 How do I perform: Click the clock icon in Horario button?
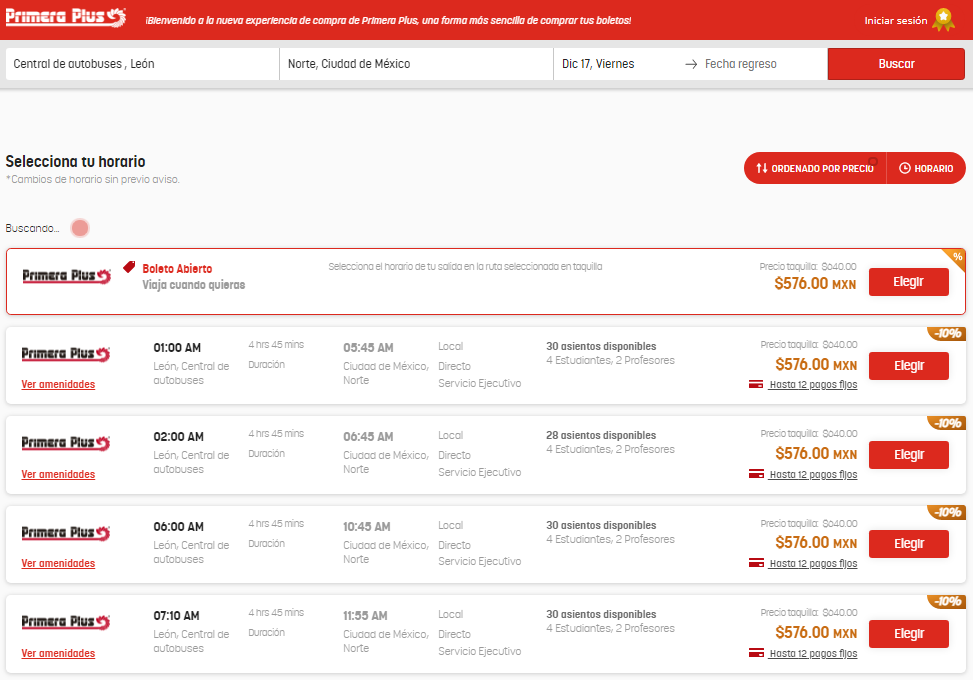coord(905,168)
